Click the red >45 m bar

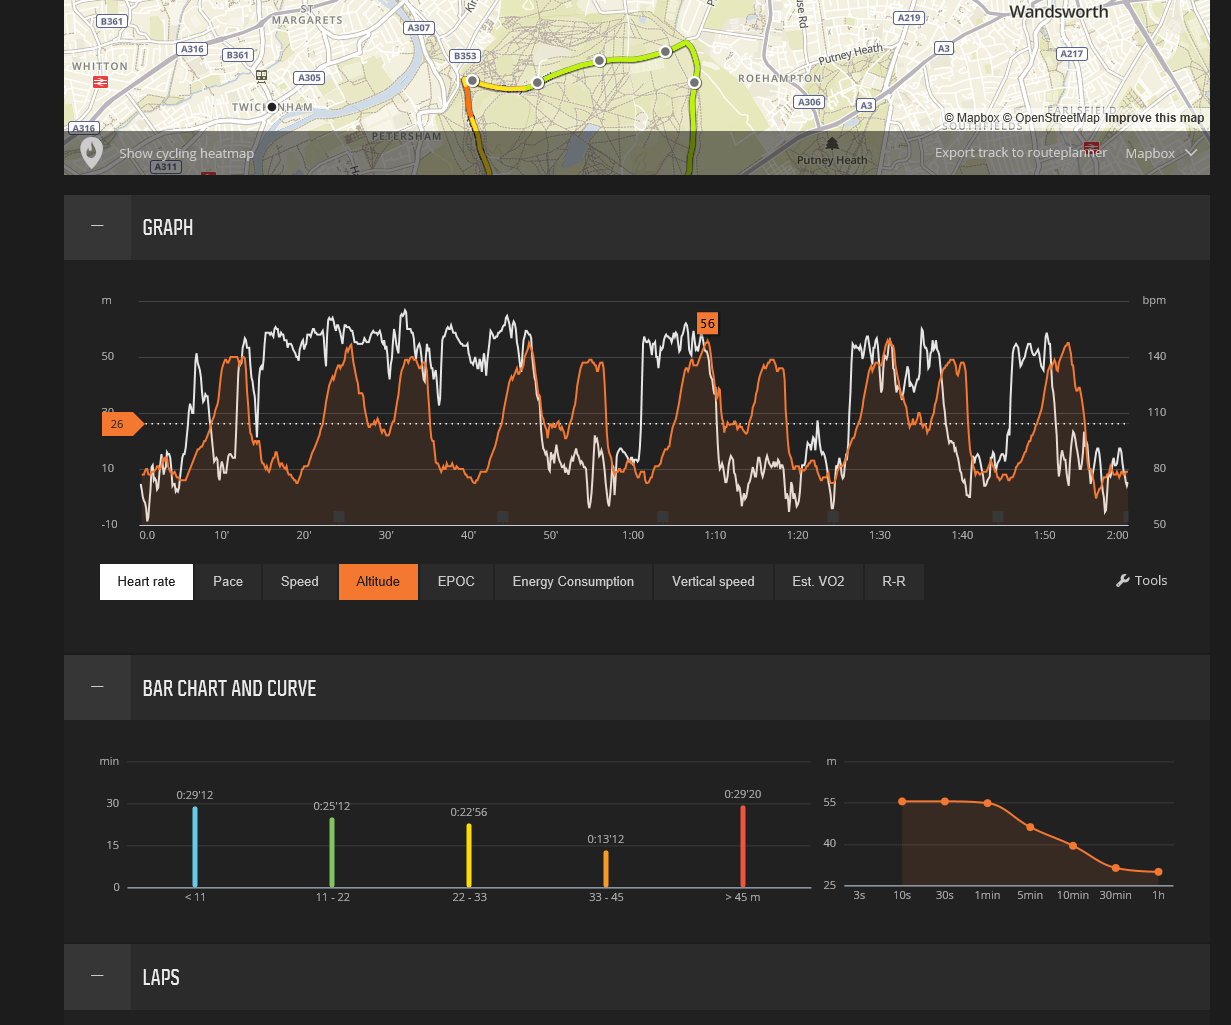[743, 846]
